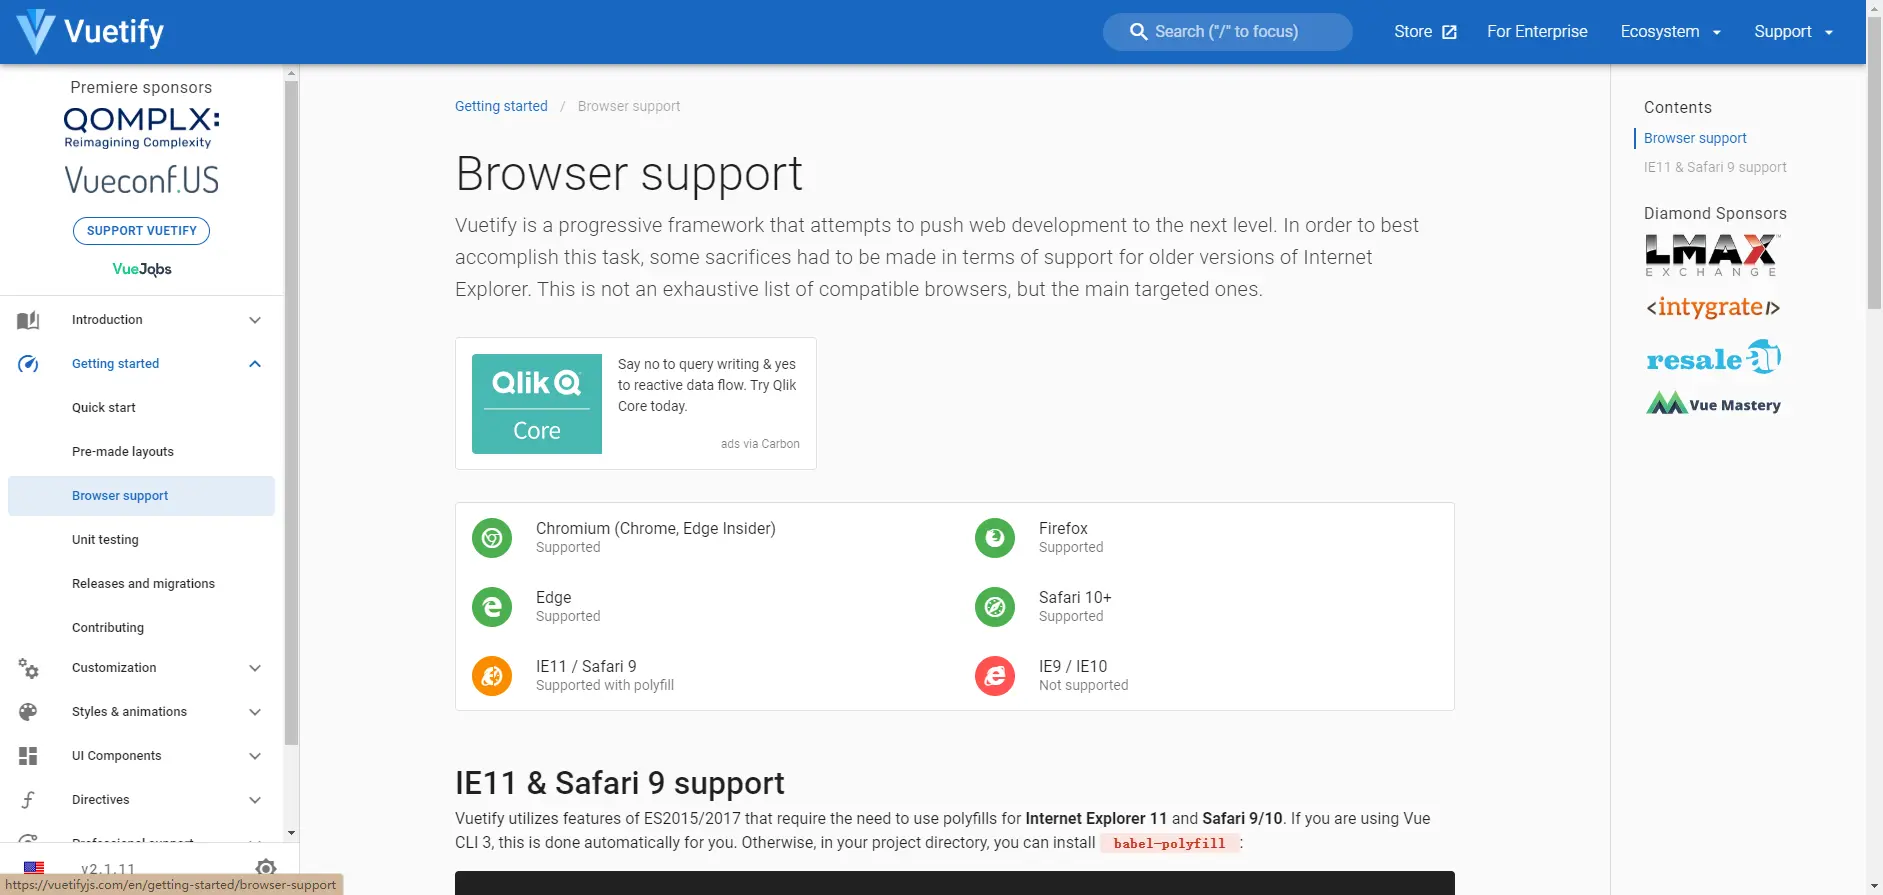
Task: Select Browser support in sidebar
Action: [x=141, y=496]
